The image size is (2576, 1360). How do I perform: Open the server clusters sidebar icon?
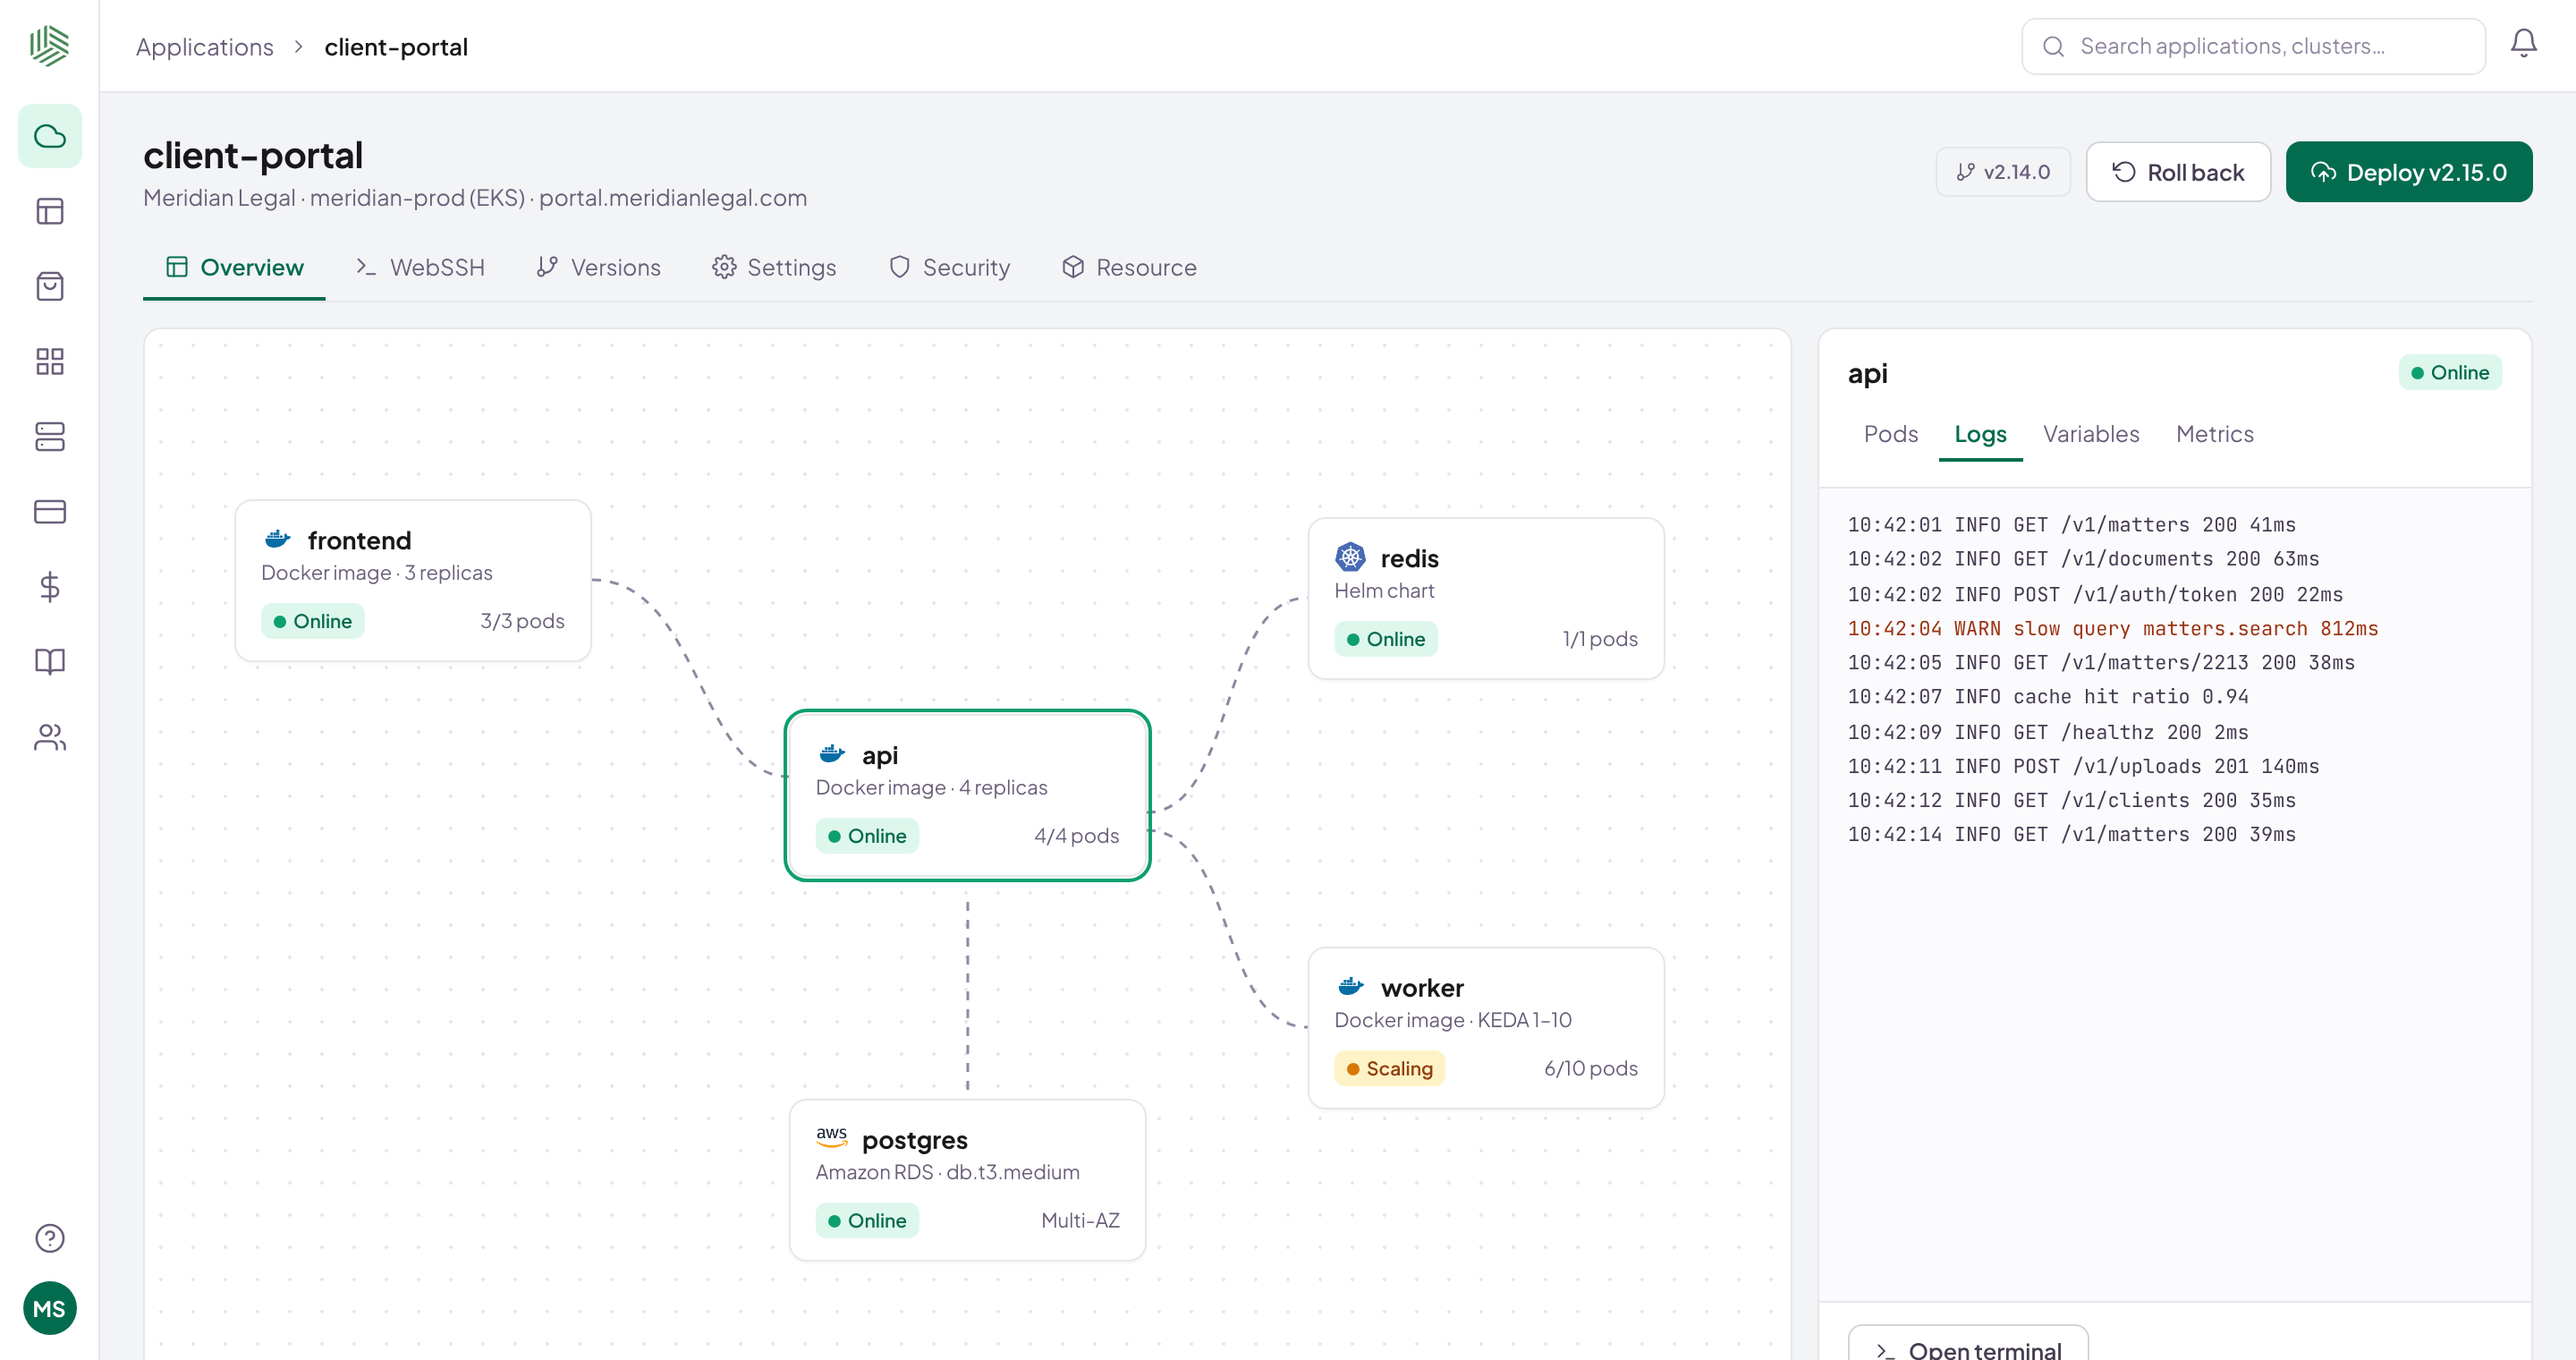point(49,436)
